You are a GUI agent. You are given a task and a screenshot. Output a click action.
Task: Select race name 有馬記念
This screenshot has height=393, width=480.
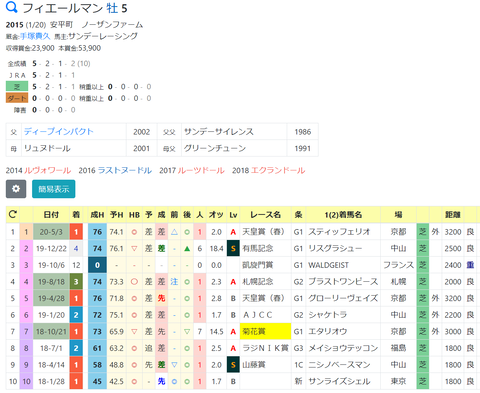click(x=258, y=248)
